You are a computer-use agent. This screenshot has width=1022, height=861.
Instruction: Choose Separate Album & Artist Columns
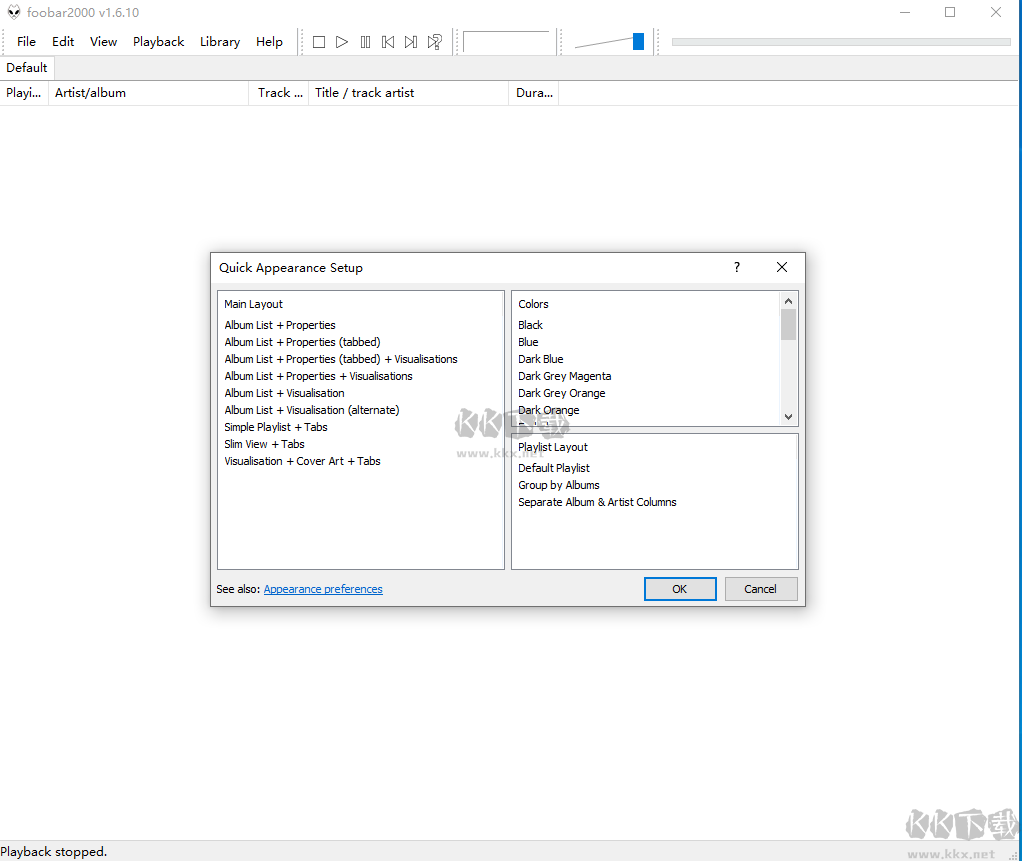click(x=597, y=502)
